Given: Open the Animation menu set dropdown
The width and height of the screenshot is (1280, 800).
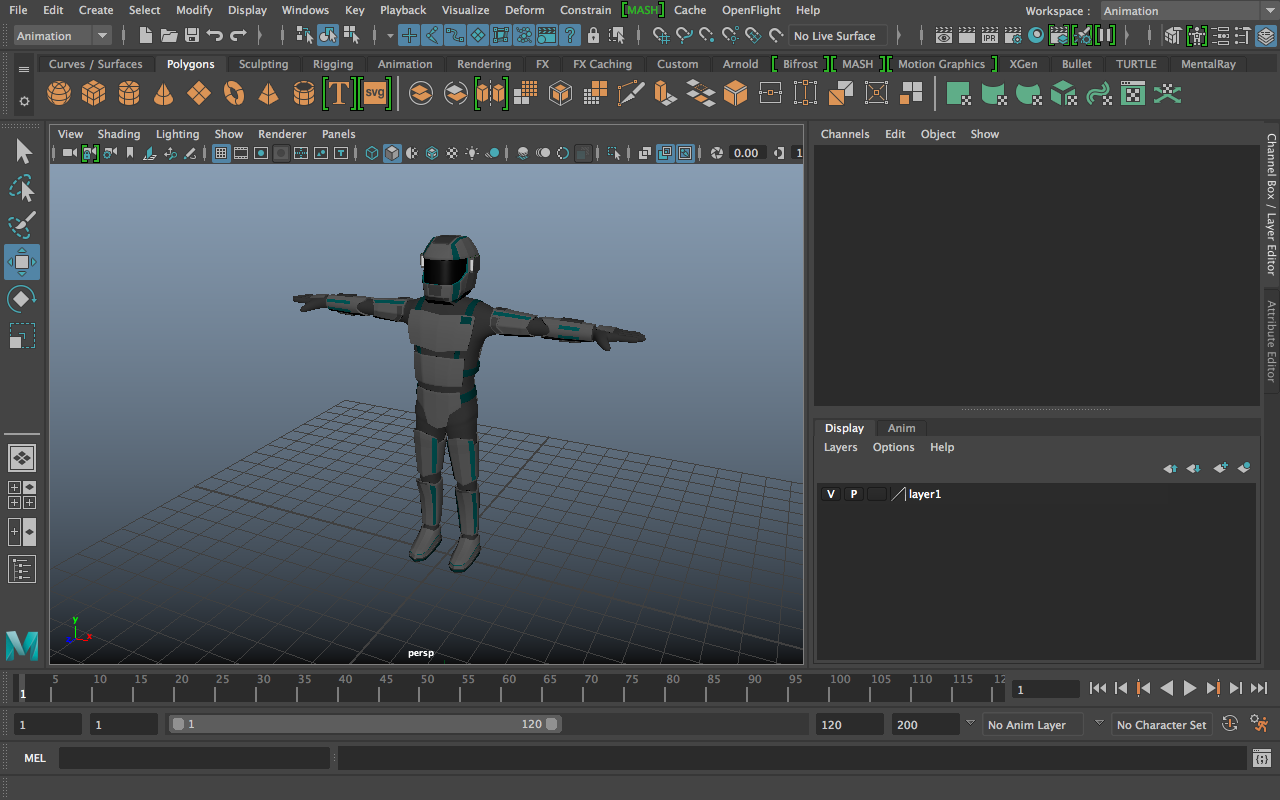Looking at the screenshot, I should pyautogui.click(x=62, y=36).
